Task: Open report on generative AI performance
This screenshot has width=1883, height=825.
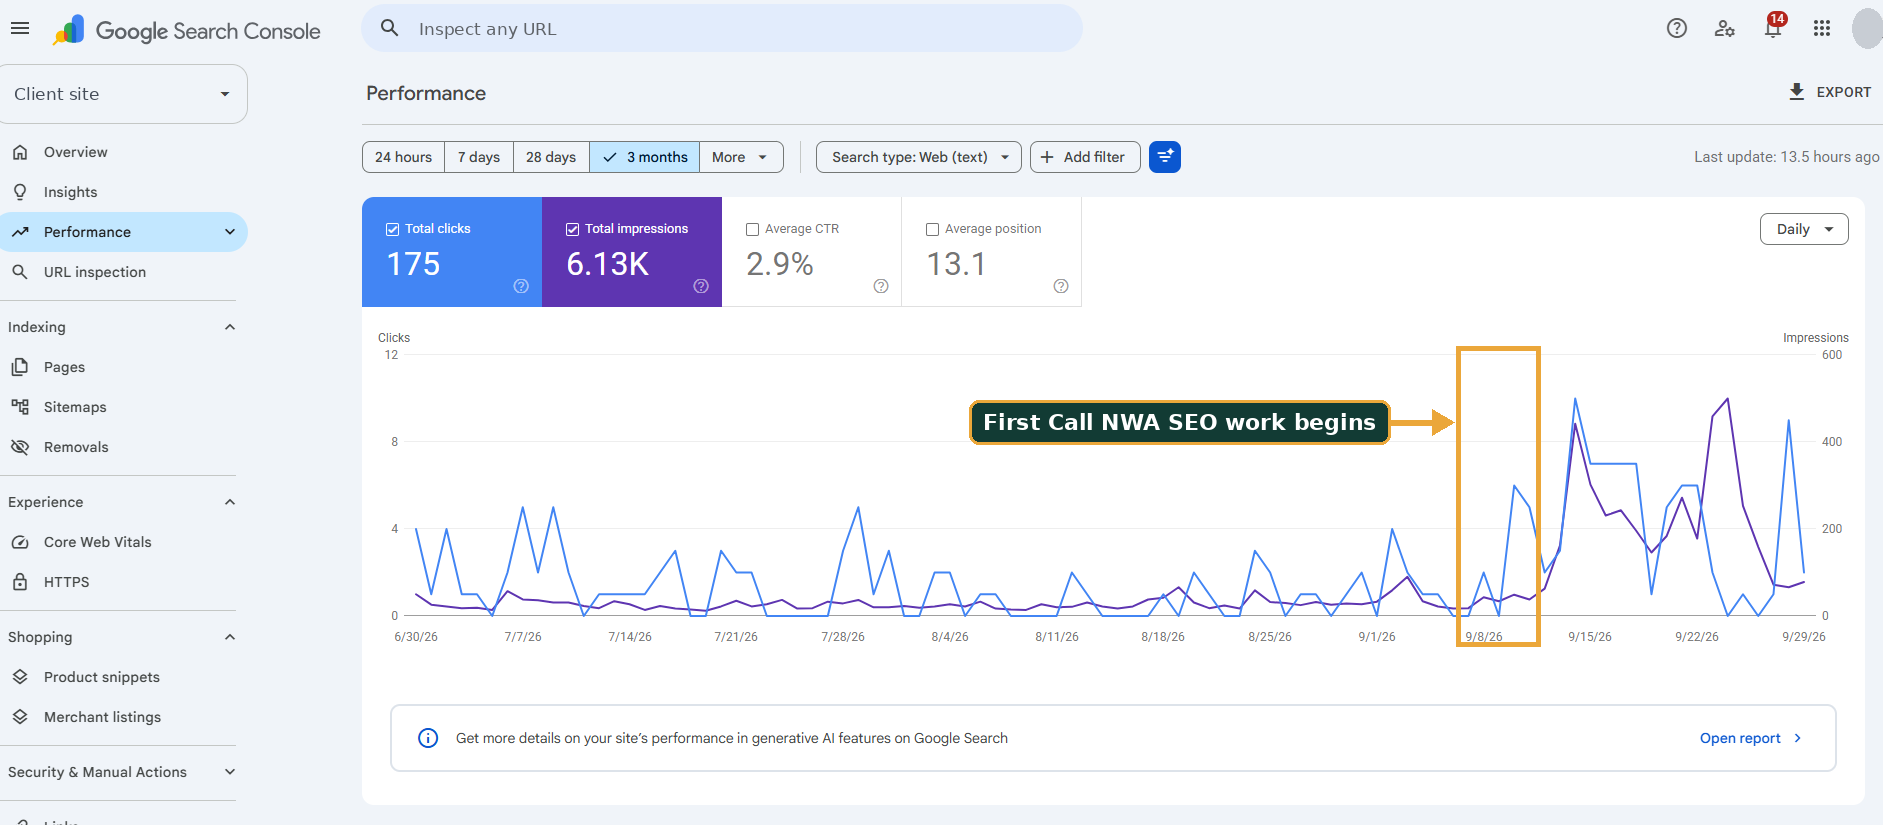Action: coord(1751,738)
